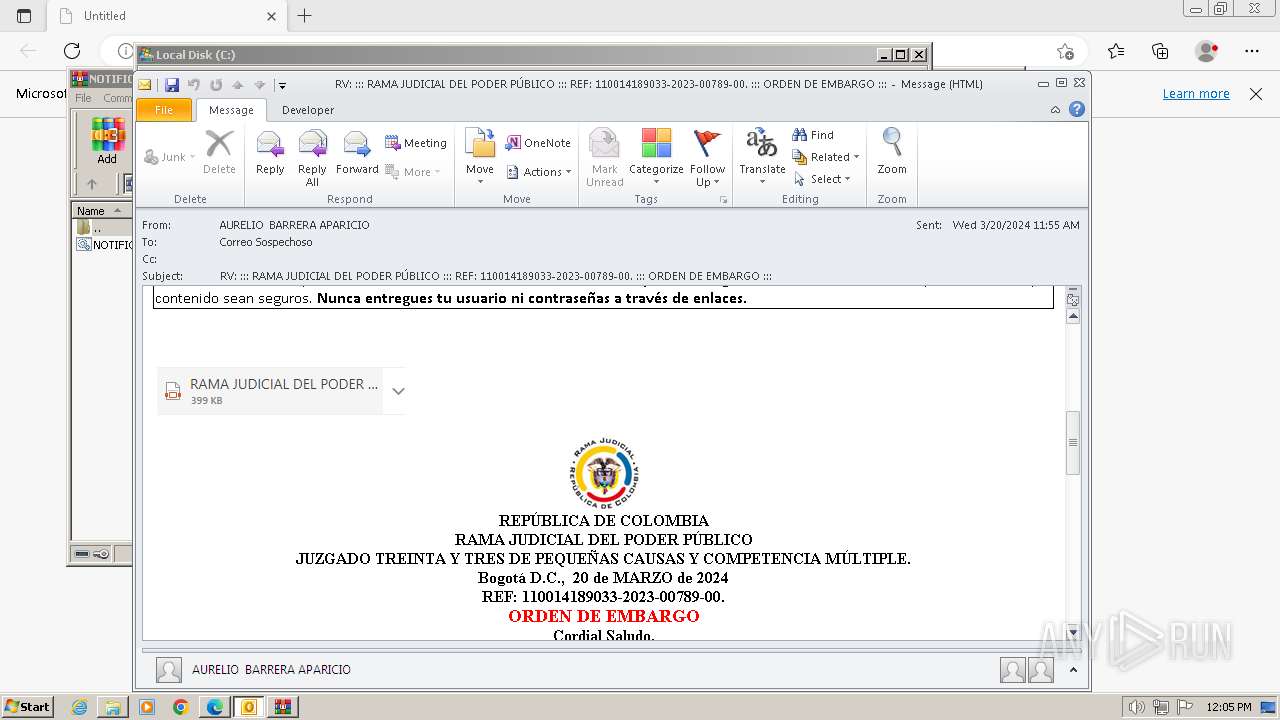The width and height of the screenshot is (1280, 720).
Task: Show the clock at 12:05 PM
Action: point(1229,707)
